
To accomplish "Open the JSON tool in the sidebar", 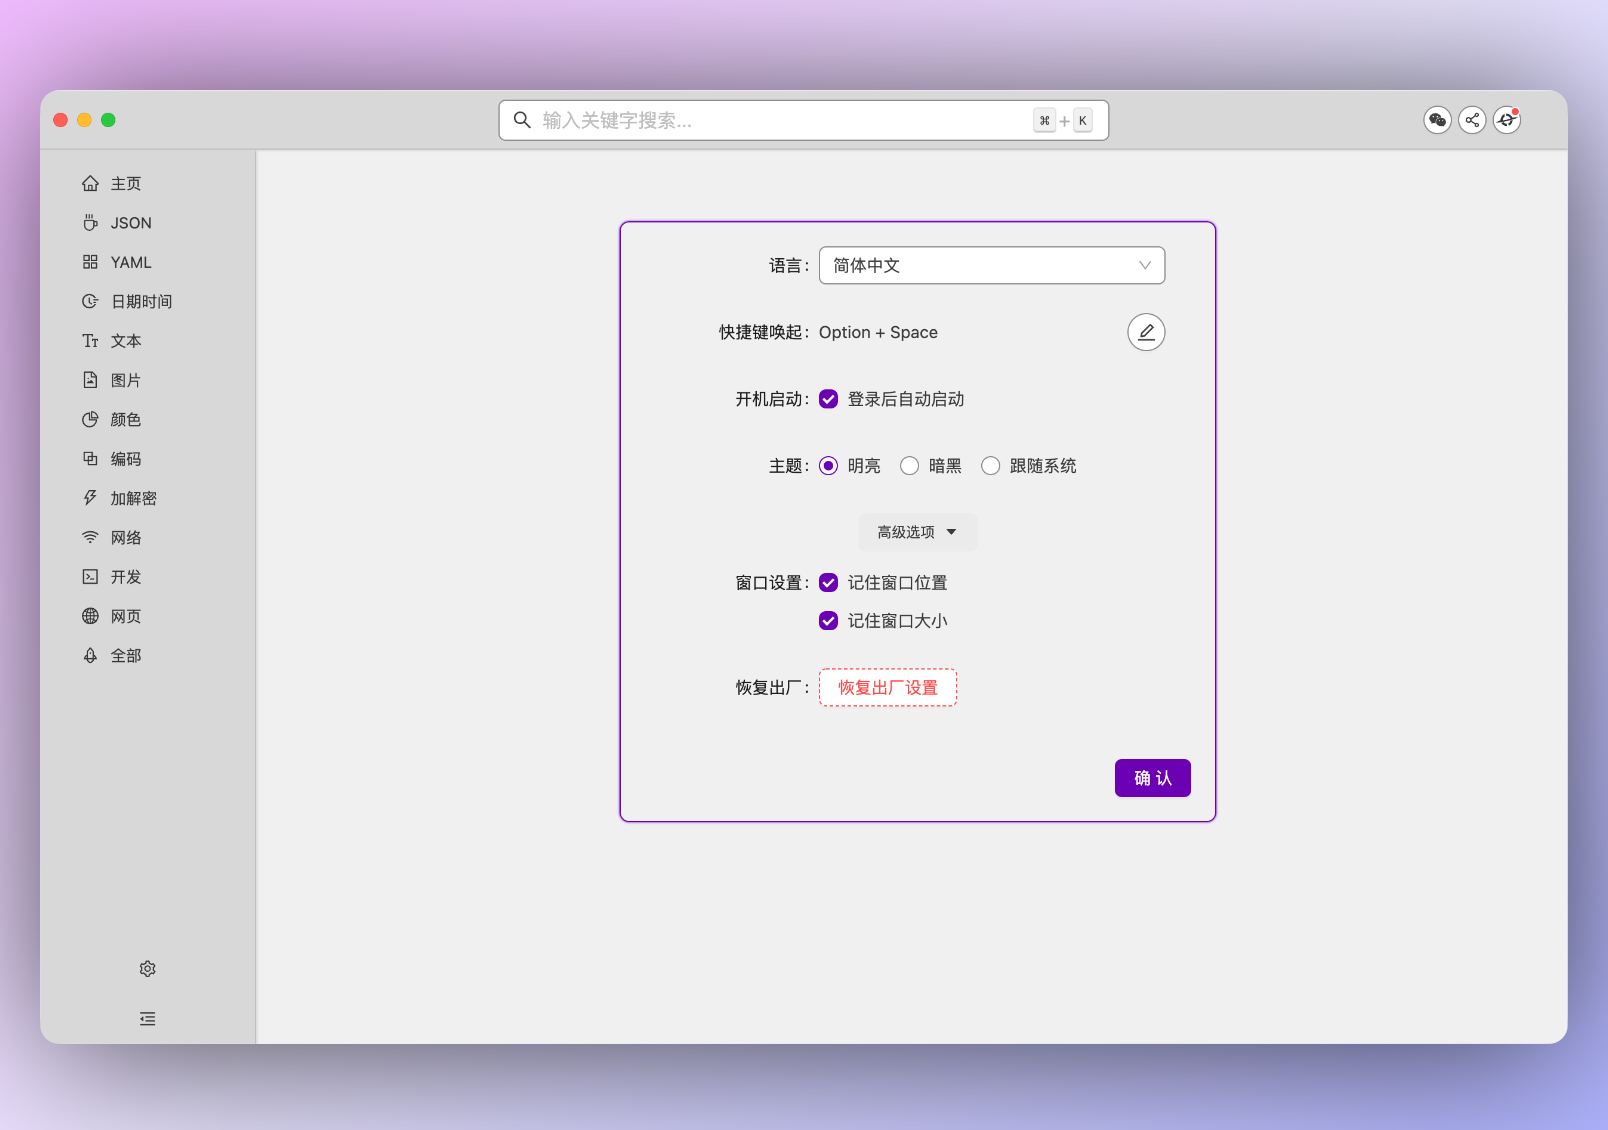I will (130, 222).
